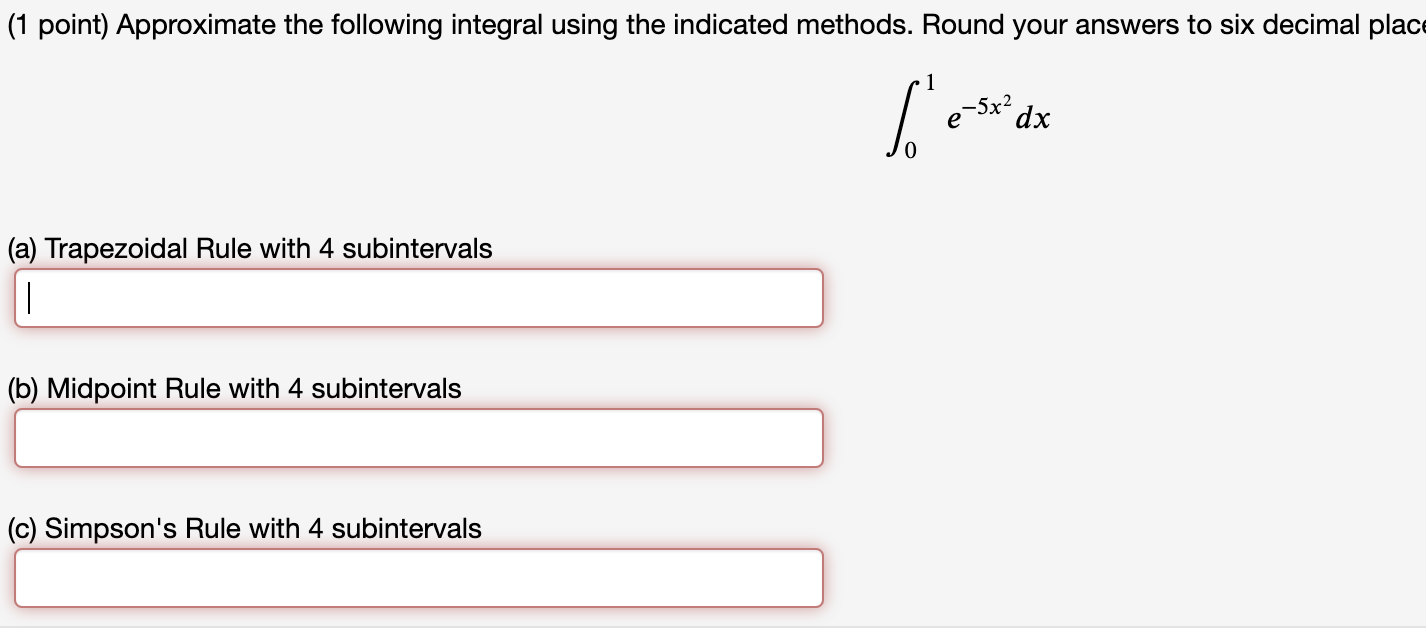Click the Trapezoidal Rule answer input field
This screenshot has width=1426, height=634.
point(420,297)
